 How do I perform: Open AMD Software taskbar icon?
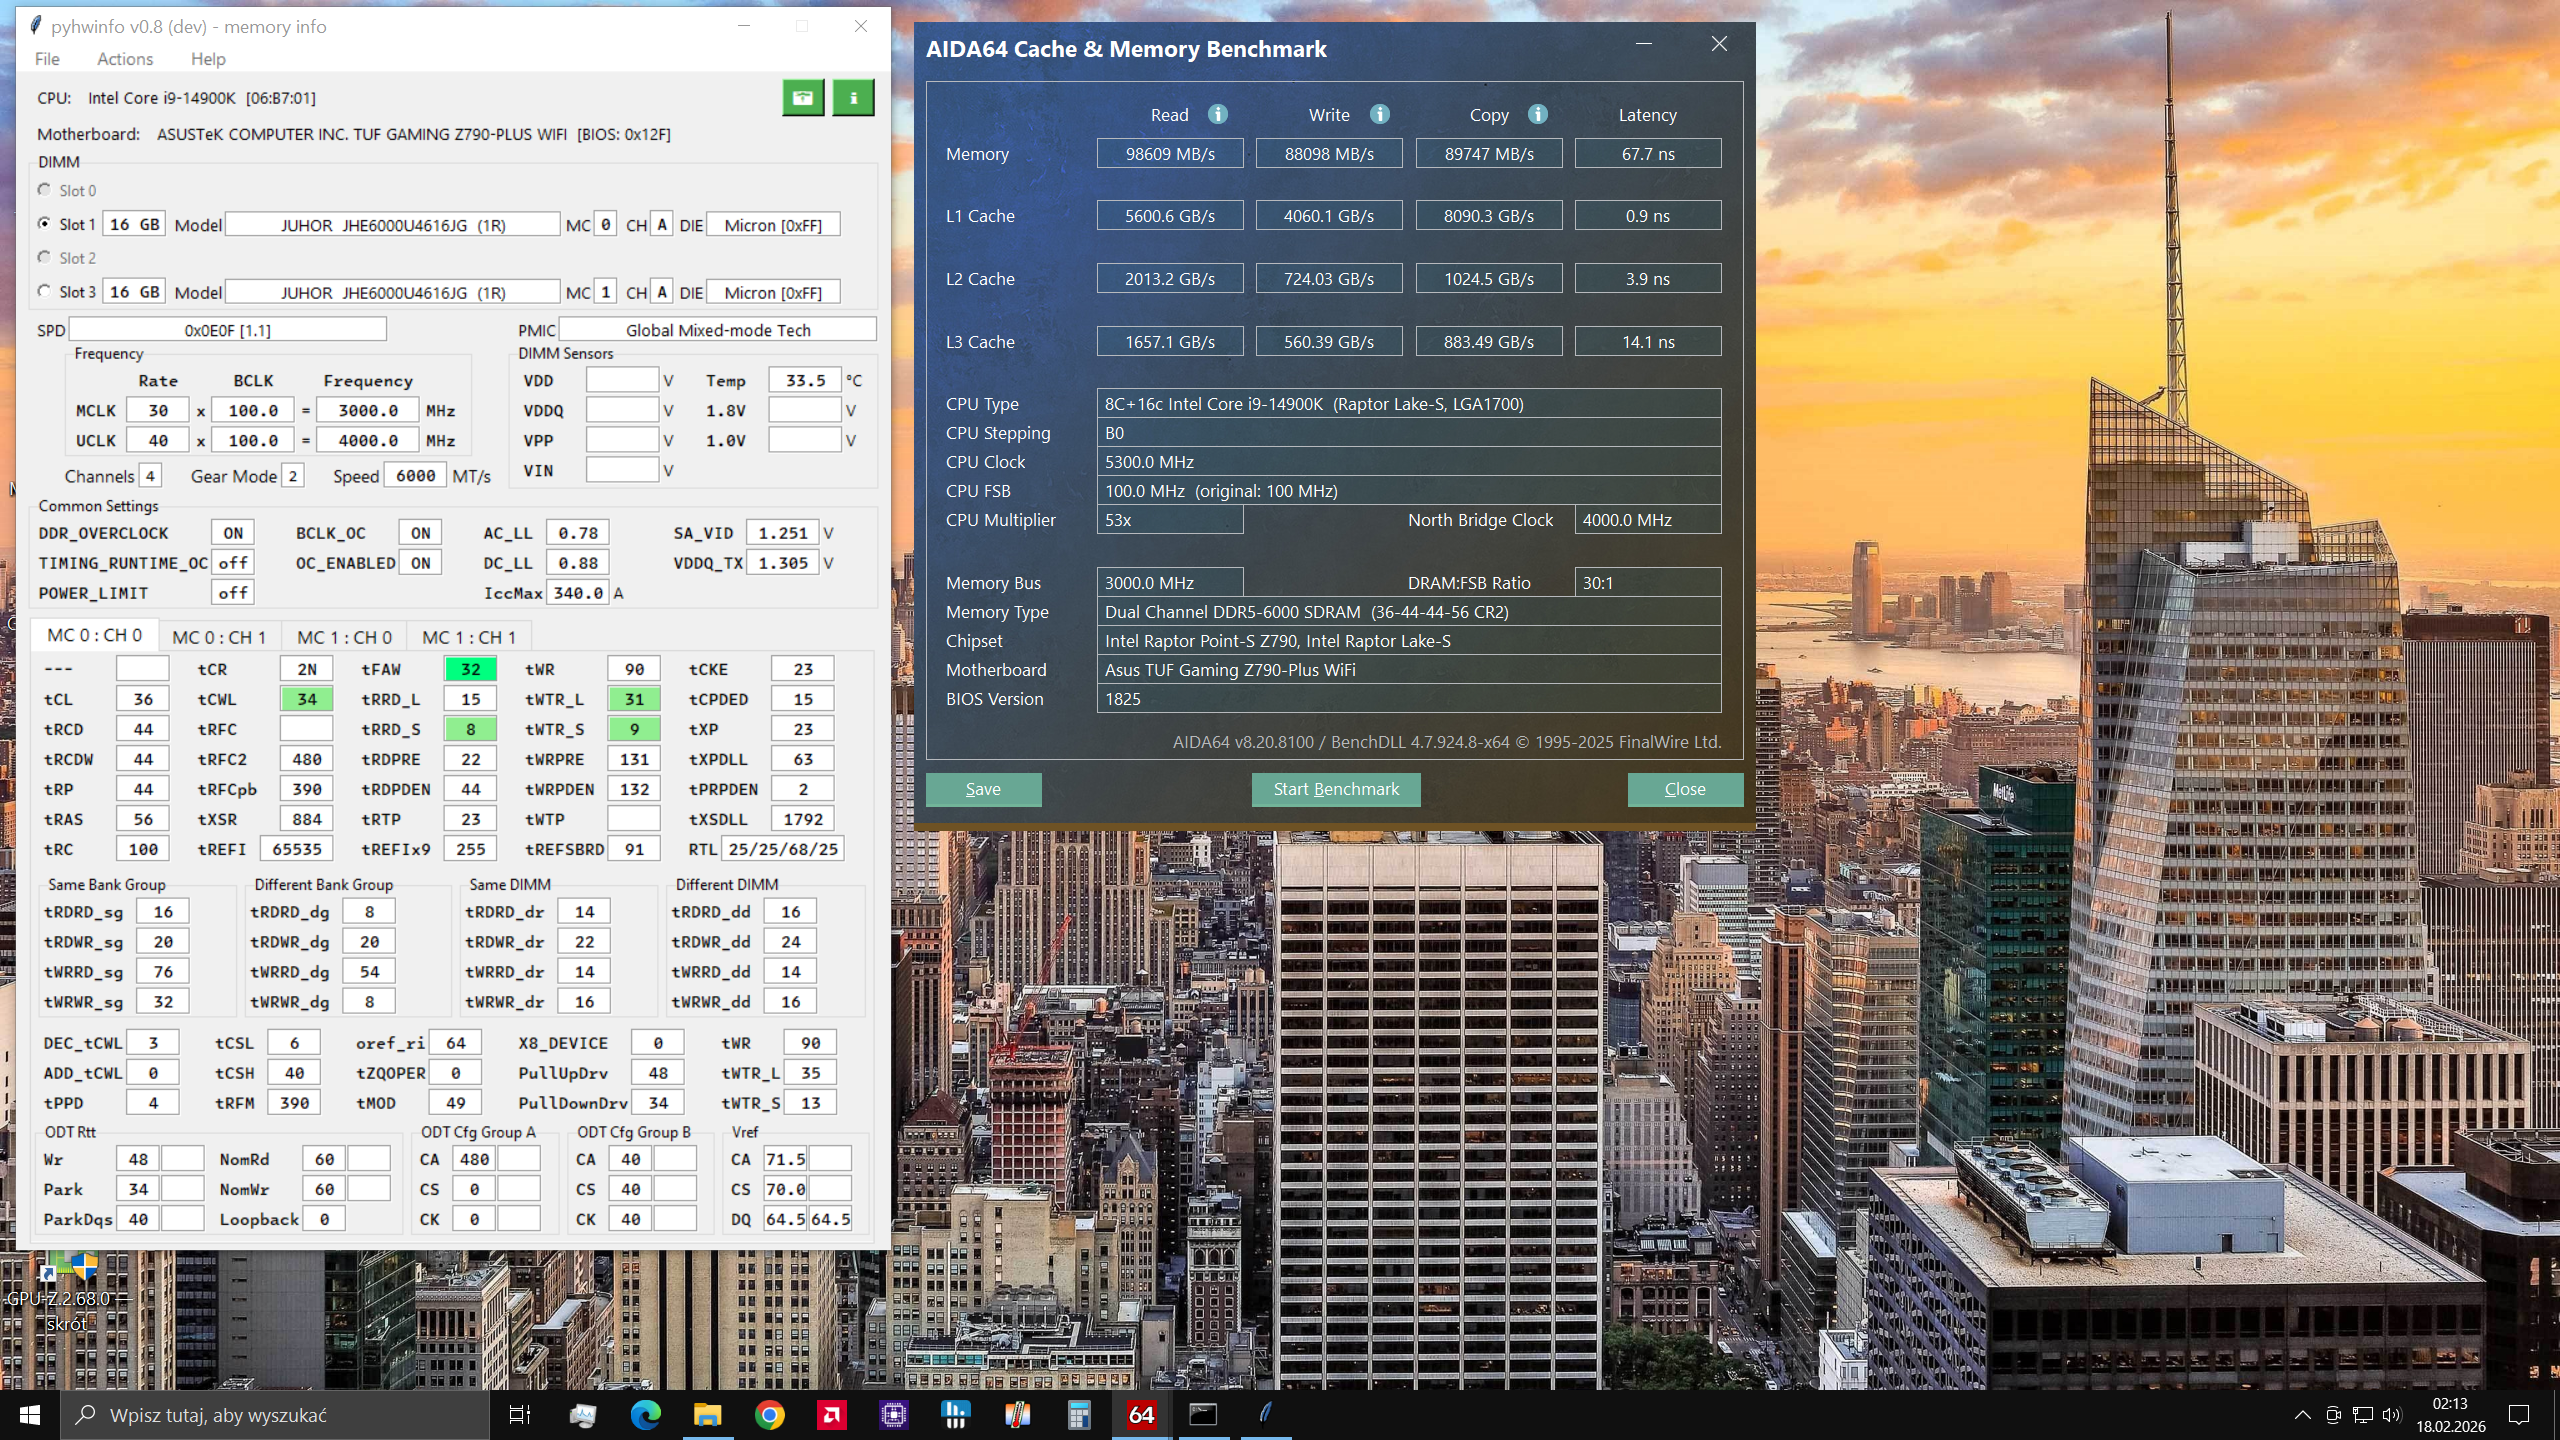tap(831, 1414)
